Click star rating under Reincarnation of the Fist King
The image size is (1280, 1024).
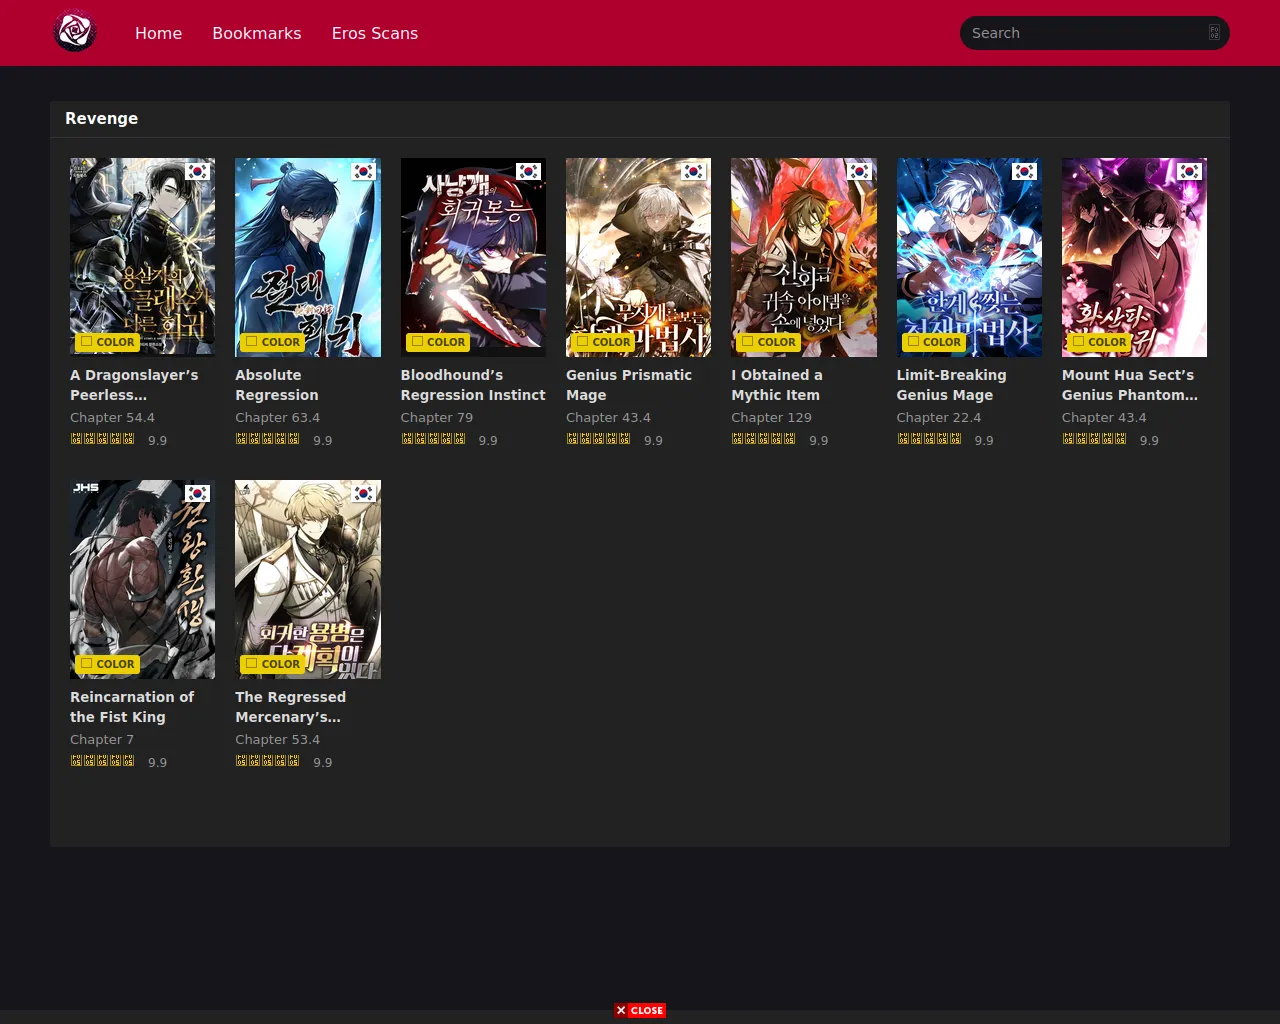102,761
